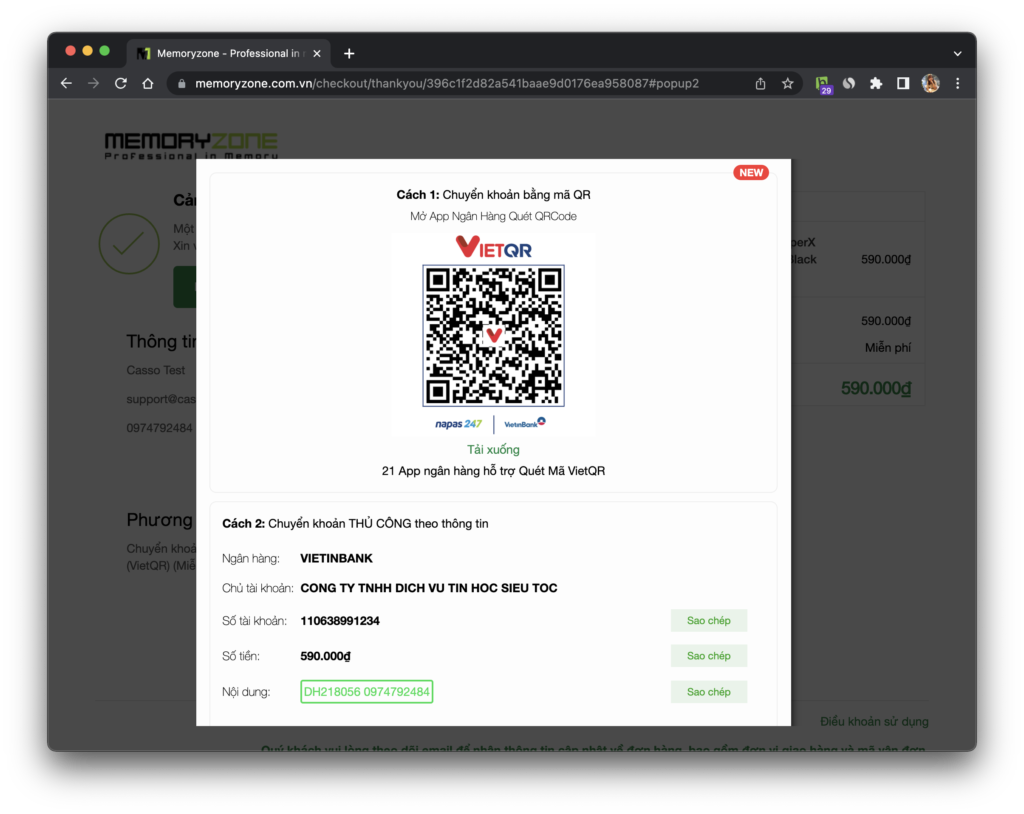Screen dimensions: 1024x814
Task: Open the Chrome profile avatar
Action: (931, 84)
